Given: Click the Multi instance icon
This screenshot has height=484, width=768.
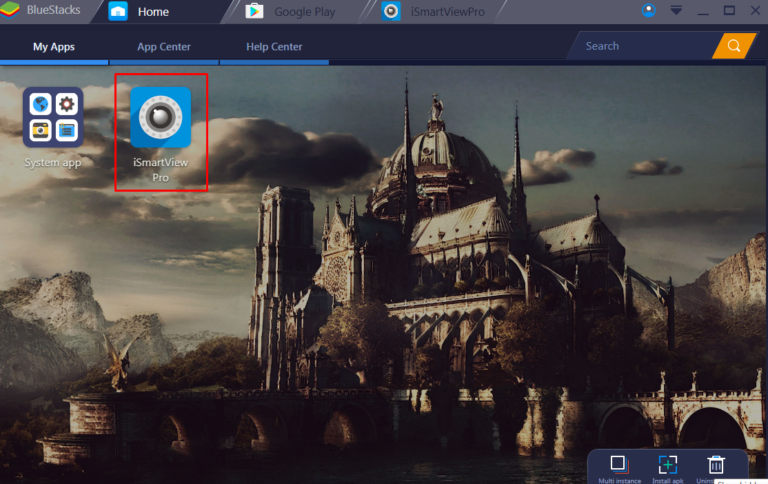Looking at the screenshot, I should click(x=619, y=464).
